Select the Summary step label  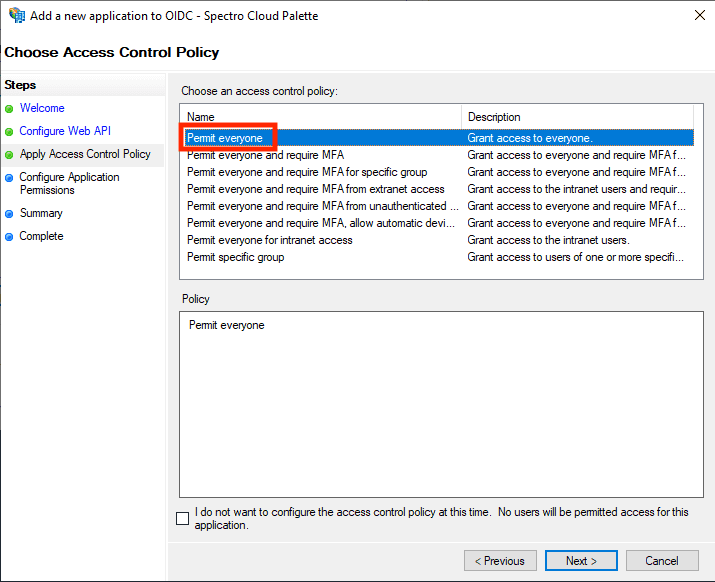pos(41,213)
